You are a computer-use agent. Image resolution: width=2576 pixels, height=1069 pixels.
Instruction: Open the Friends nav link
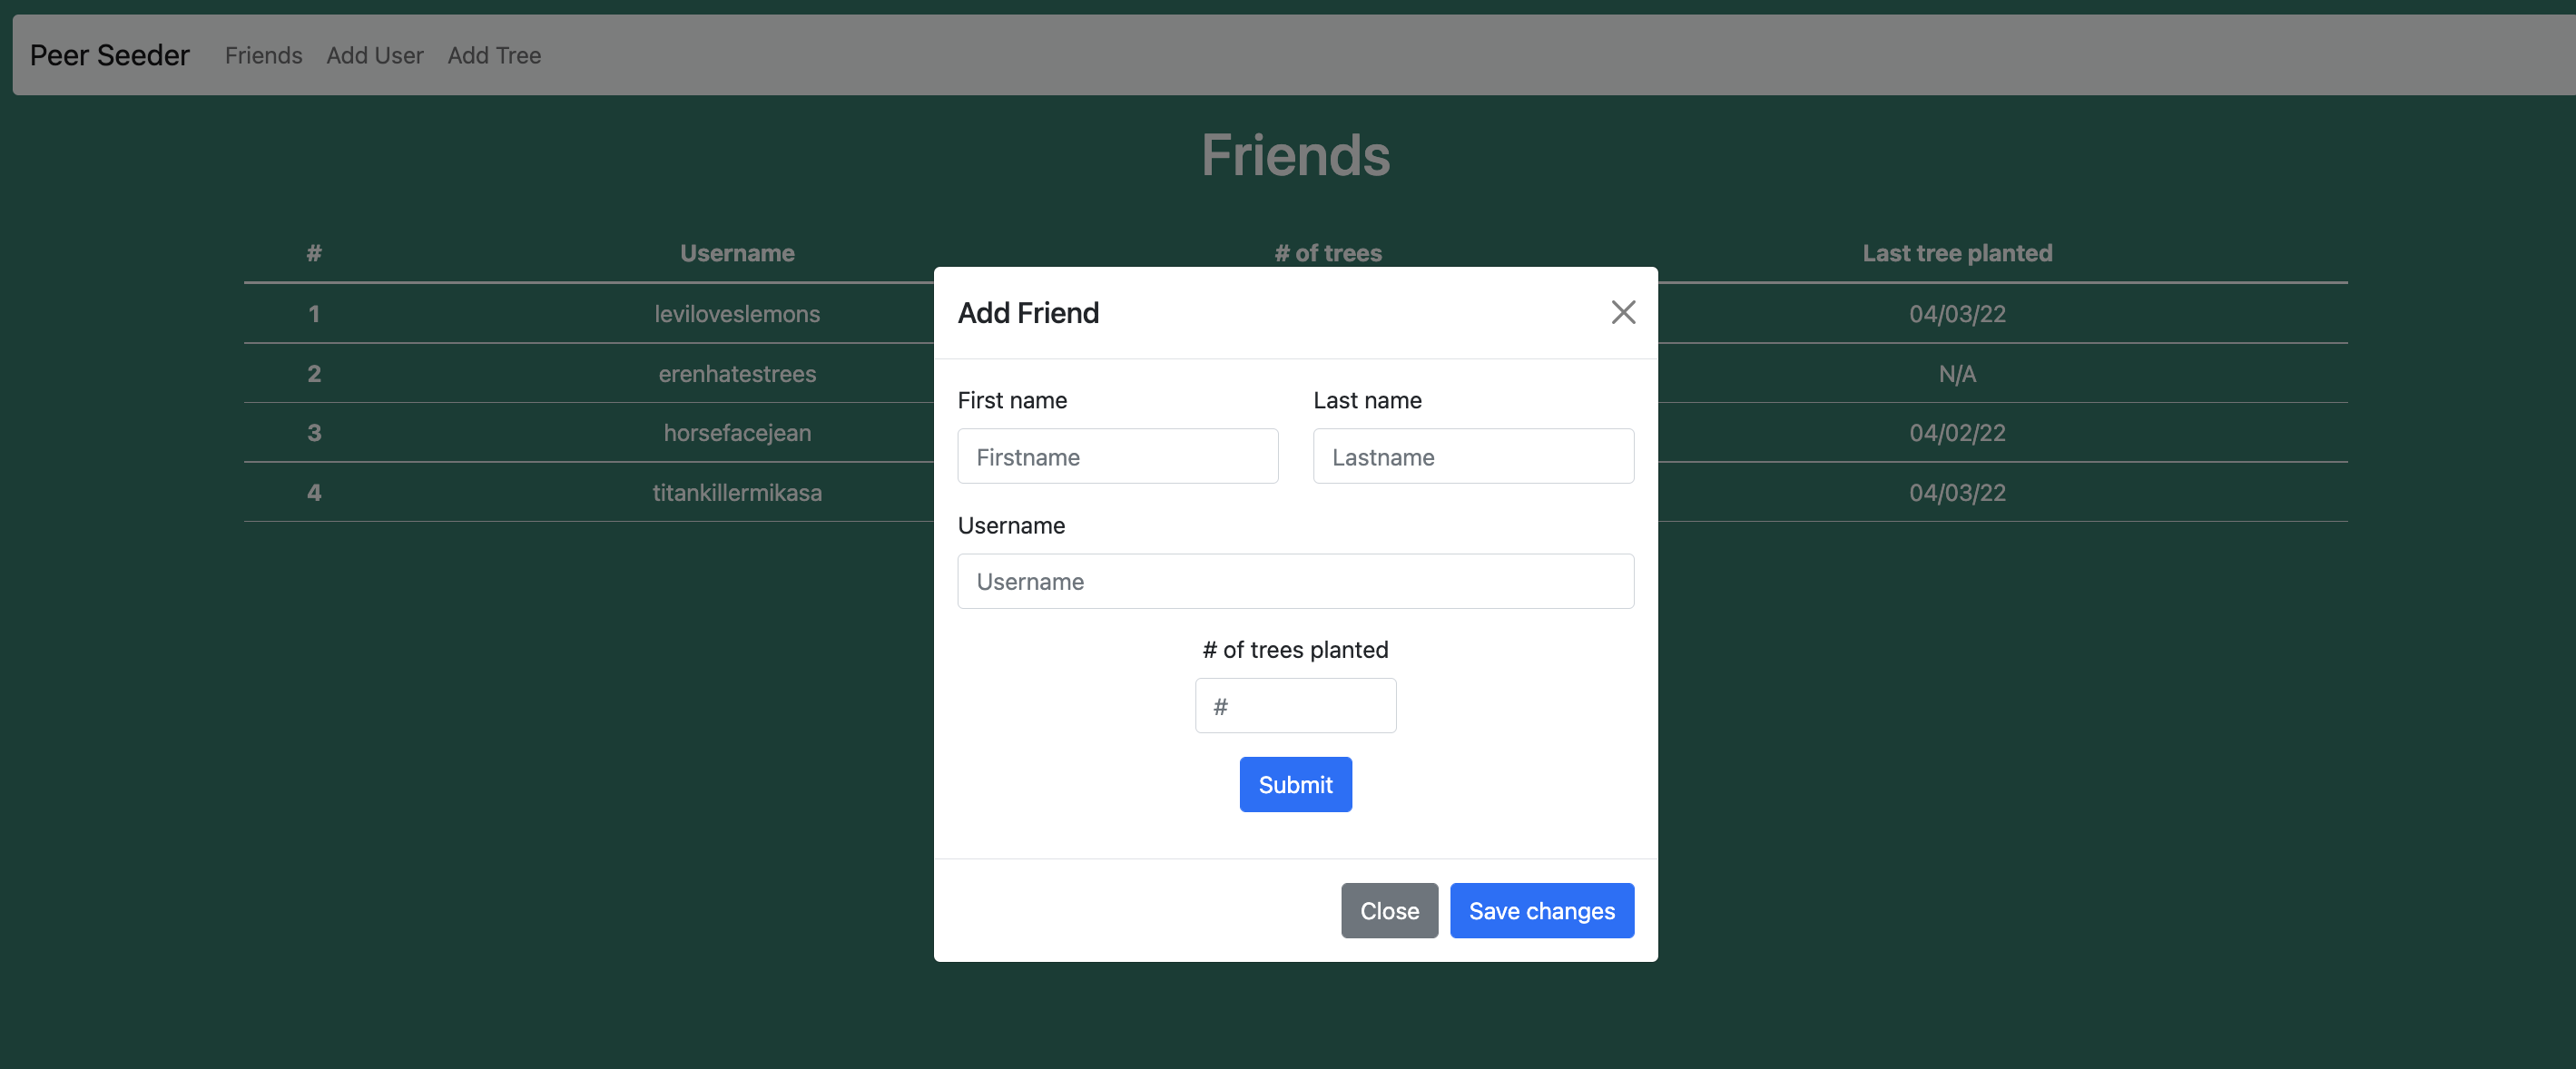coord(263,56)
